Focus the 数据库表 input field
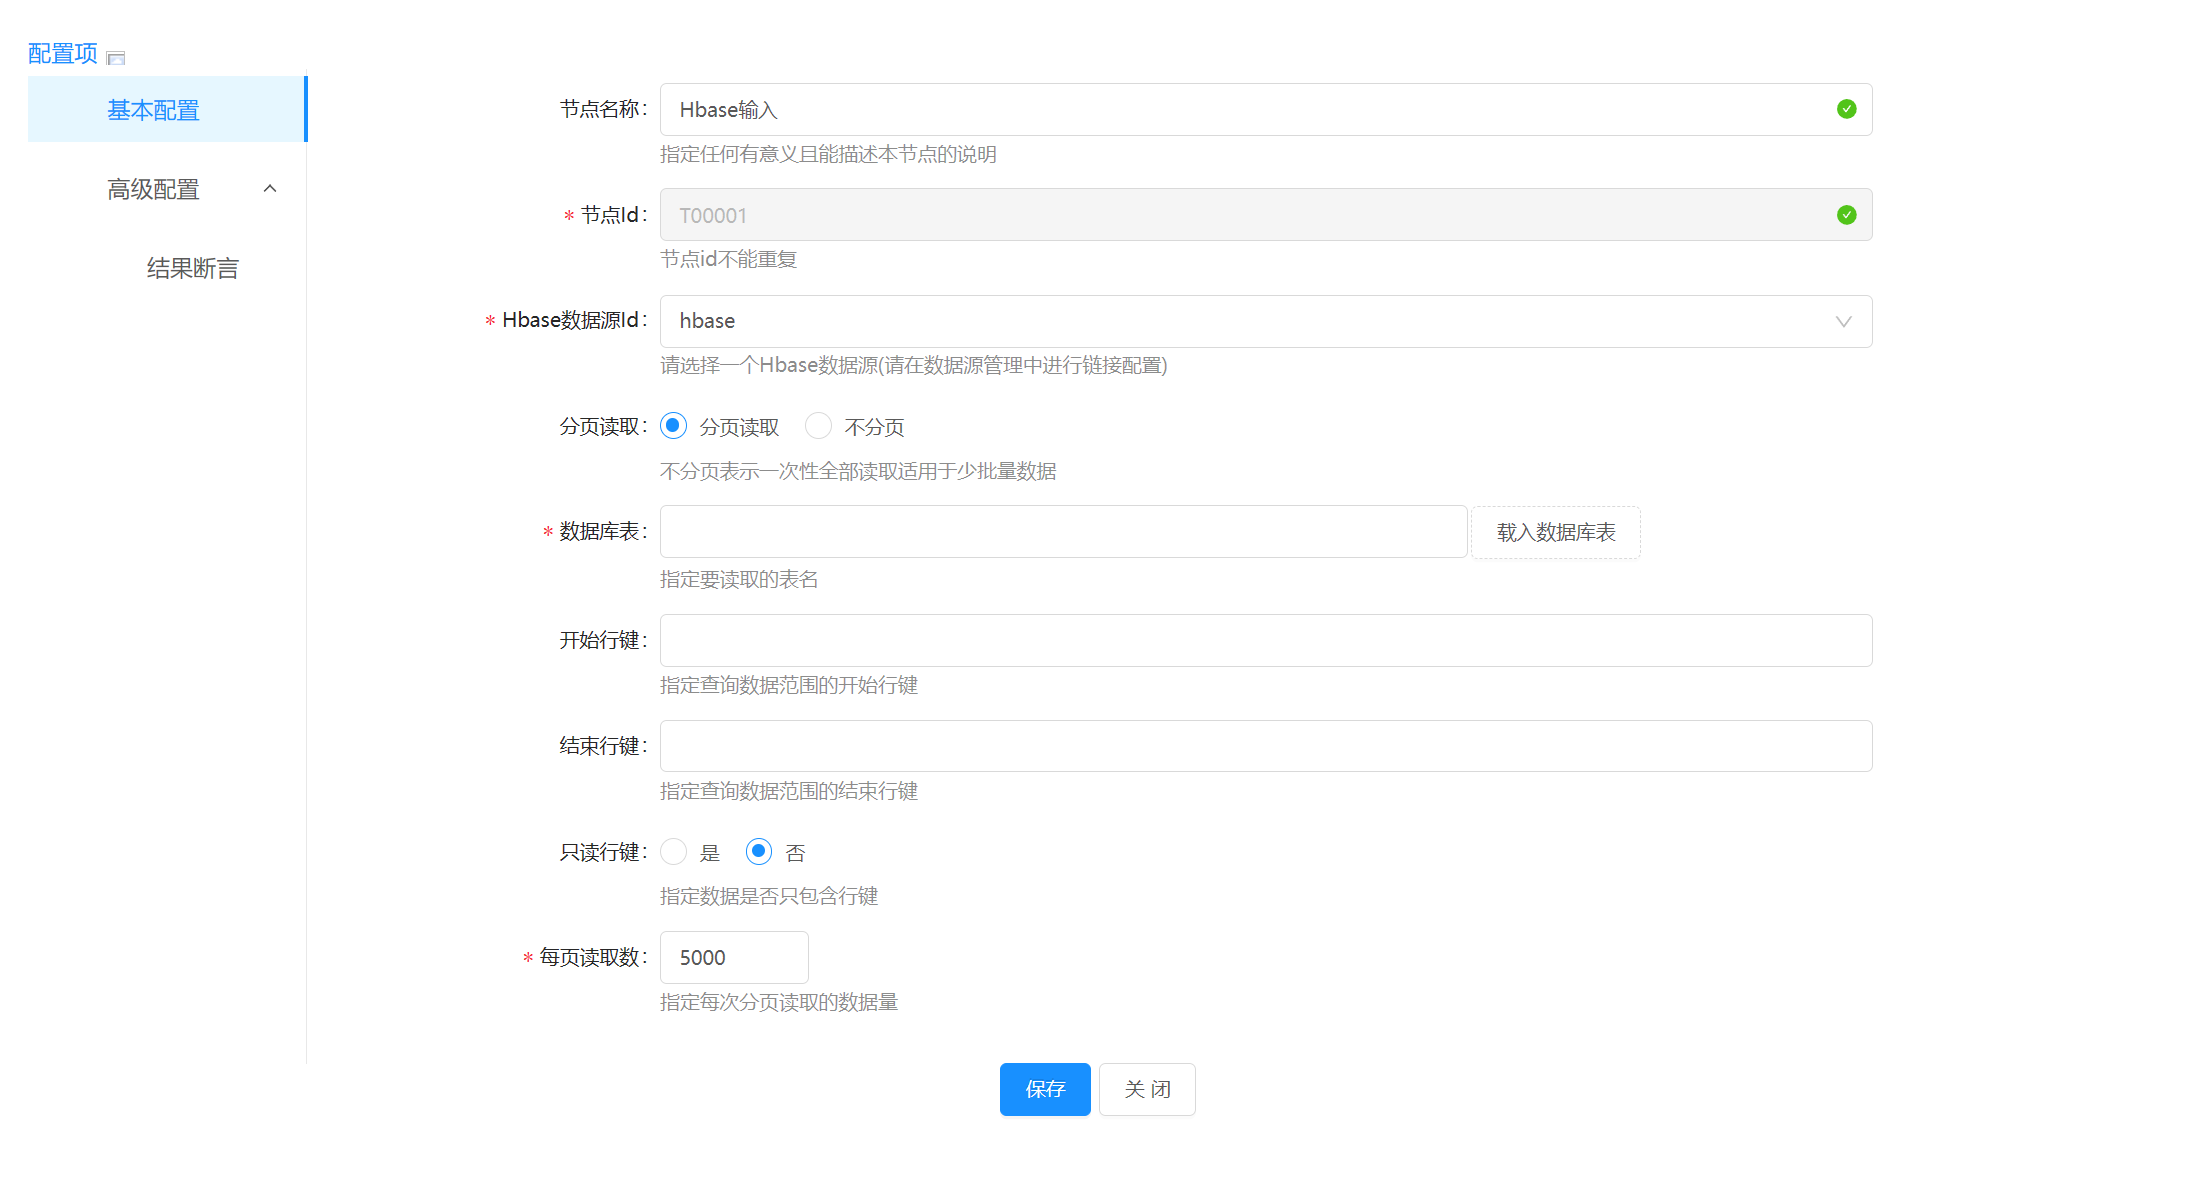2192x1178 pixels. click(1062, 532)
